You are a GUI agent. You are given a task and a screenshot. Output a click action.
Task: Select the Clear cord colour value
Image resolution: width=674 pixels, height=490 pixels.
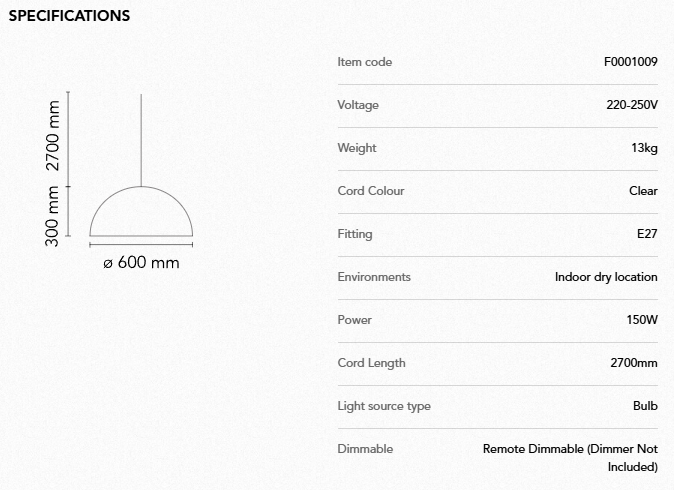click(x=643, y=191)
